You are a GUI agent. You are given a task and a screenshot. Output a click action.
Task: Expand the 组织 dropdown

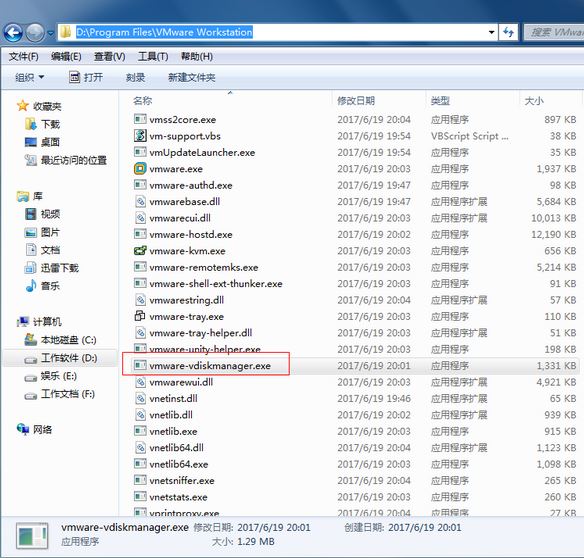click(x=29, y=77)
